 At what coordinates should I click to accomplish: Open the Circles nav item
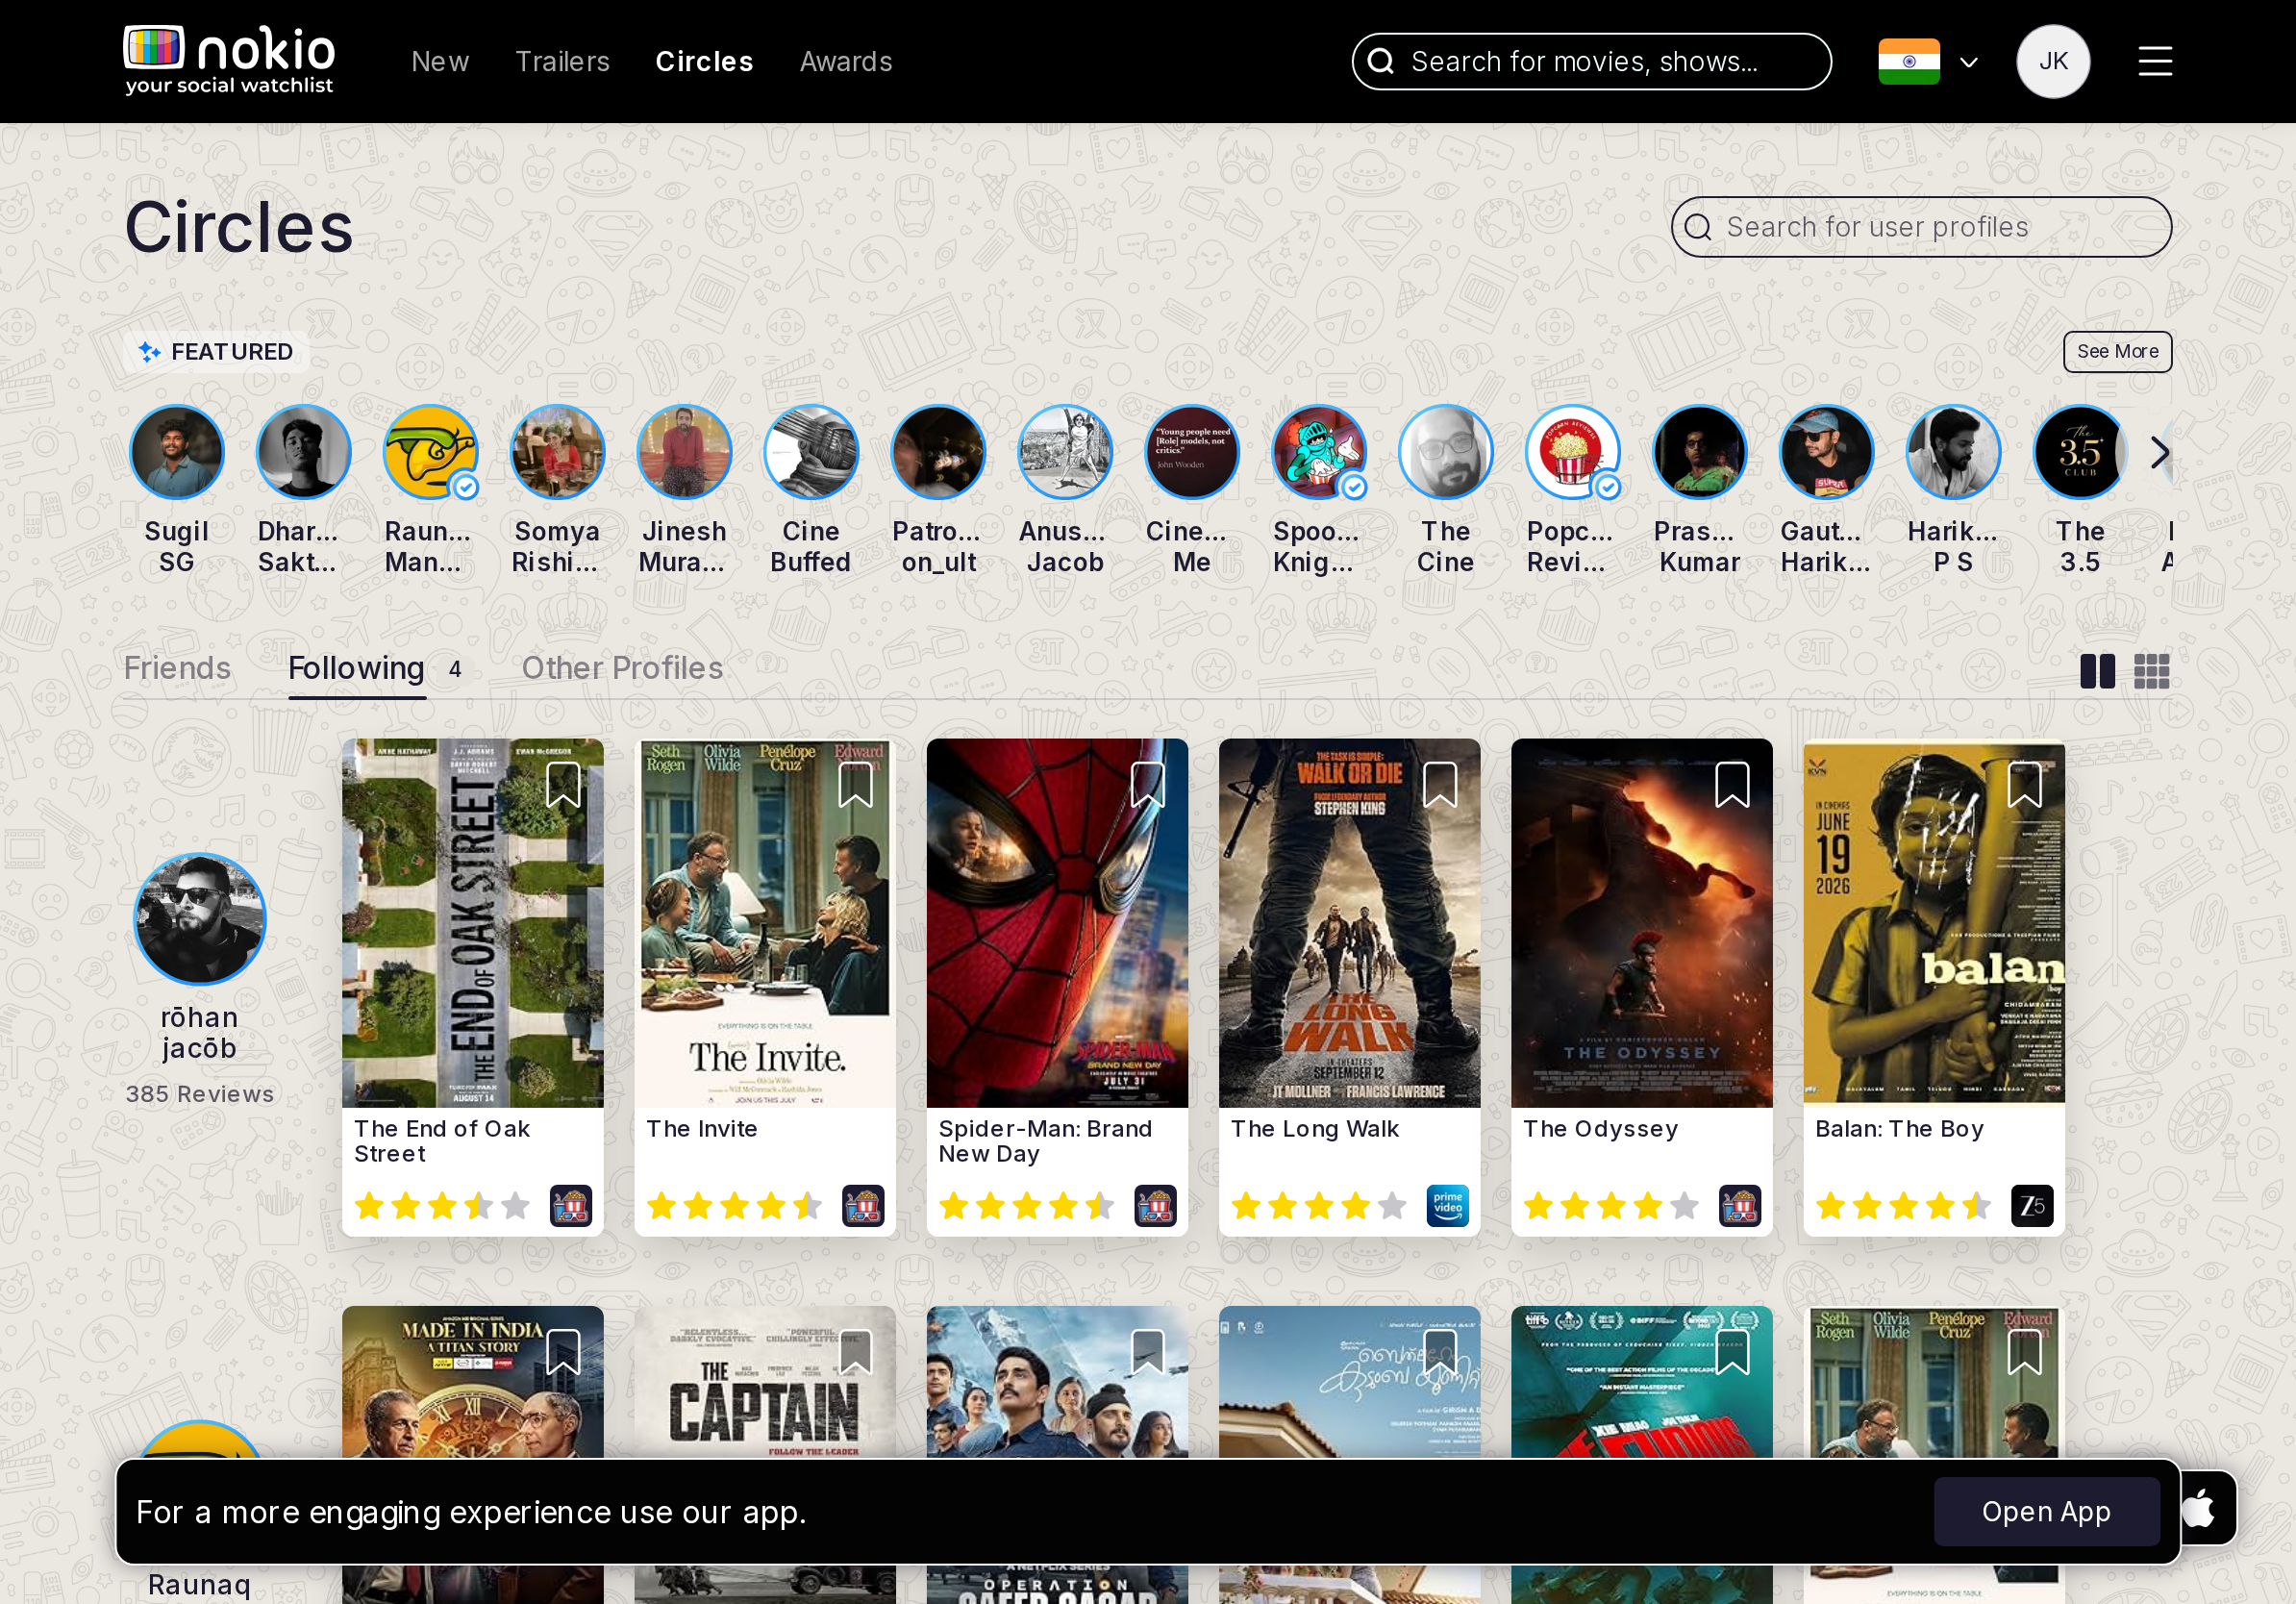pos(704,61)
